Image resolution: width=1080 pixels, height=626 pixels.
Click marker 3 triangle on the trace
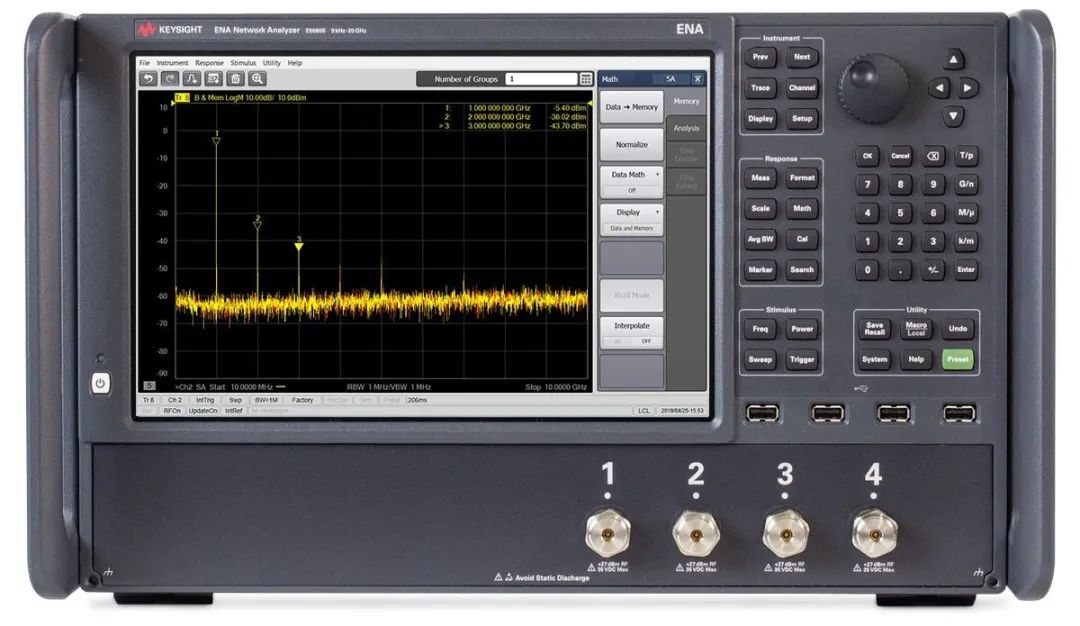click(x=299, y=246)
